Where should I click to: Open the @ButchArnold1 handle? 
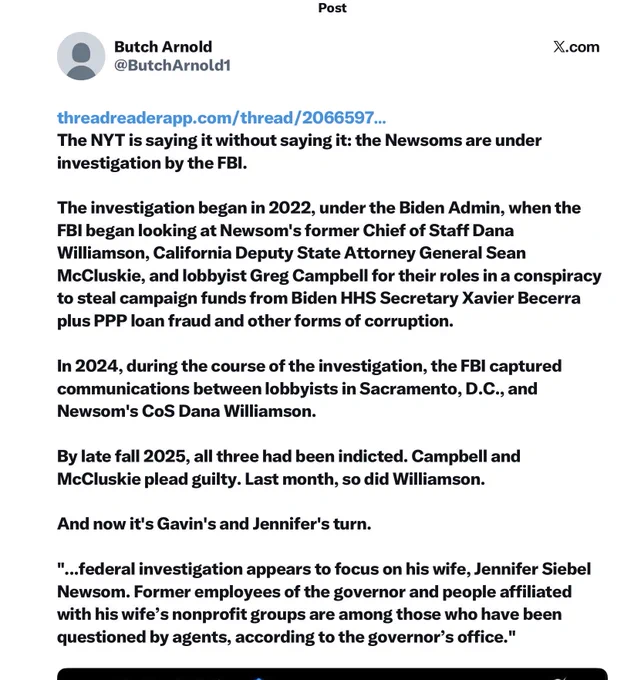click(172, 65)
